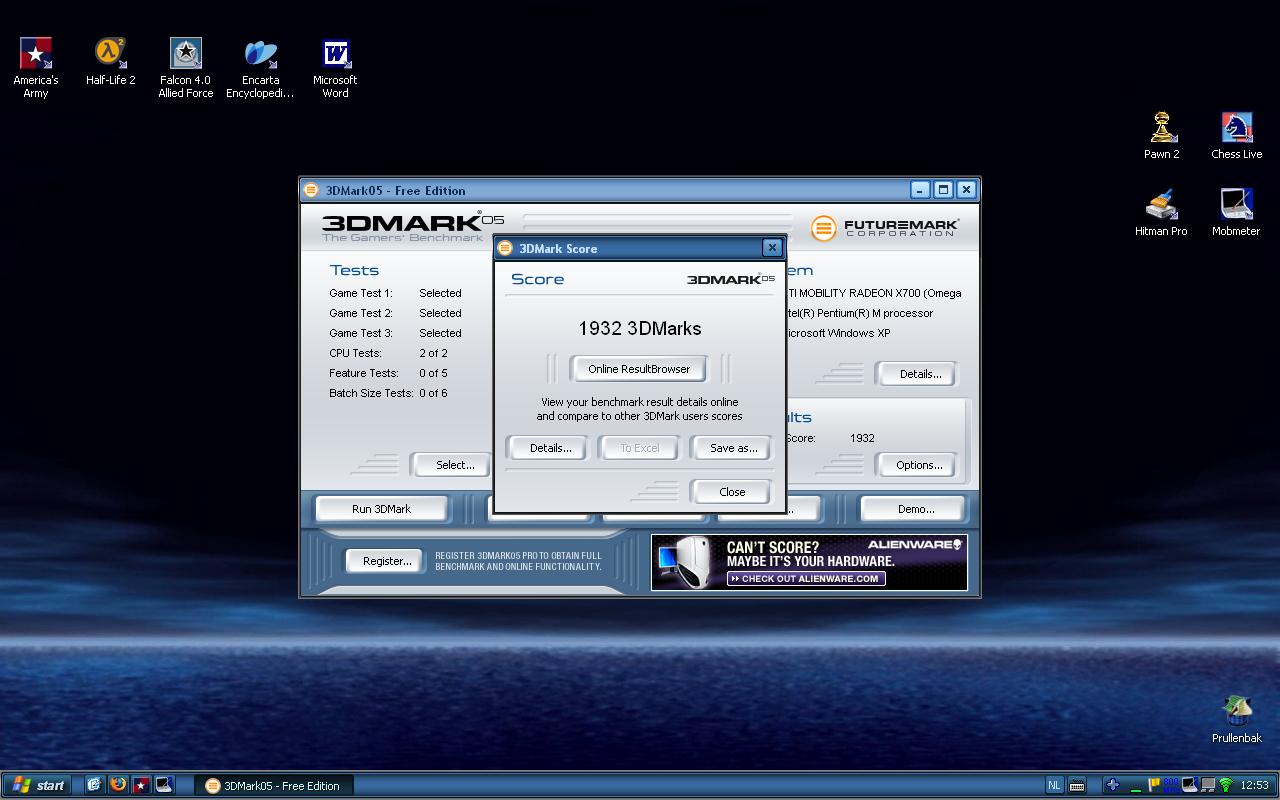Image resolution: width=1280 pixels, height=800 pixels.
Task: Click the Alienware advertisement banner
Action: 809,562
